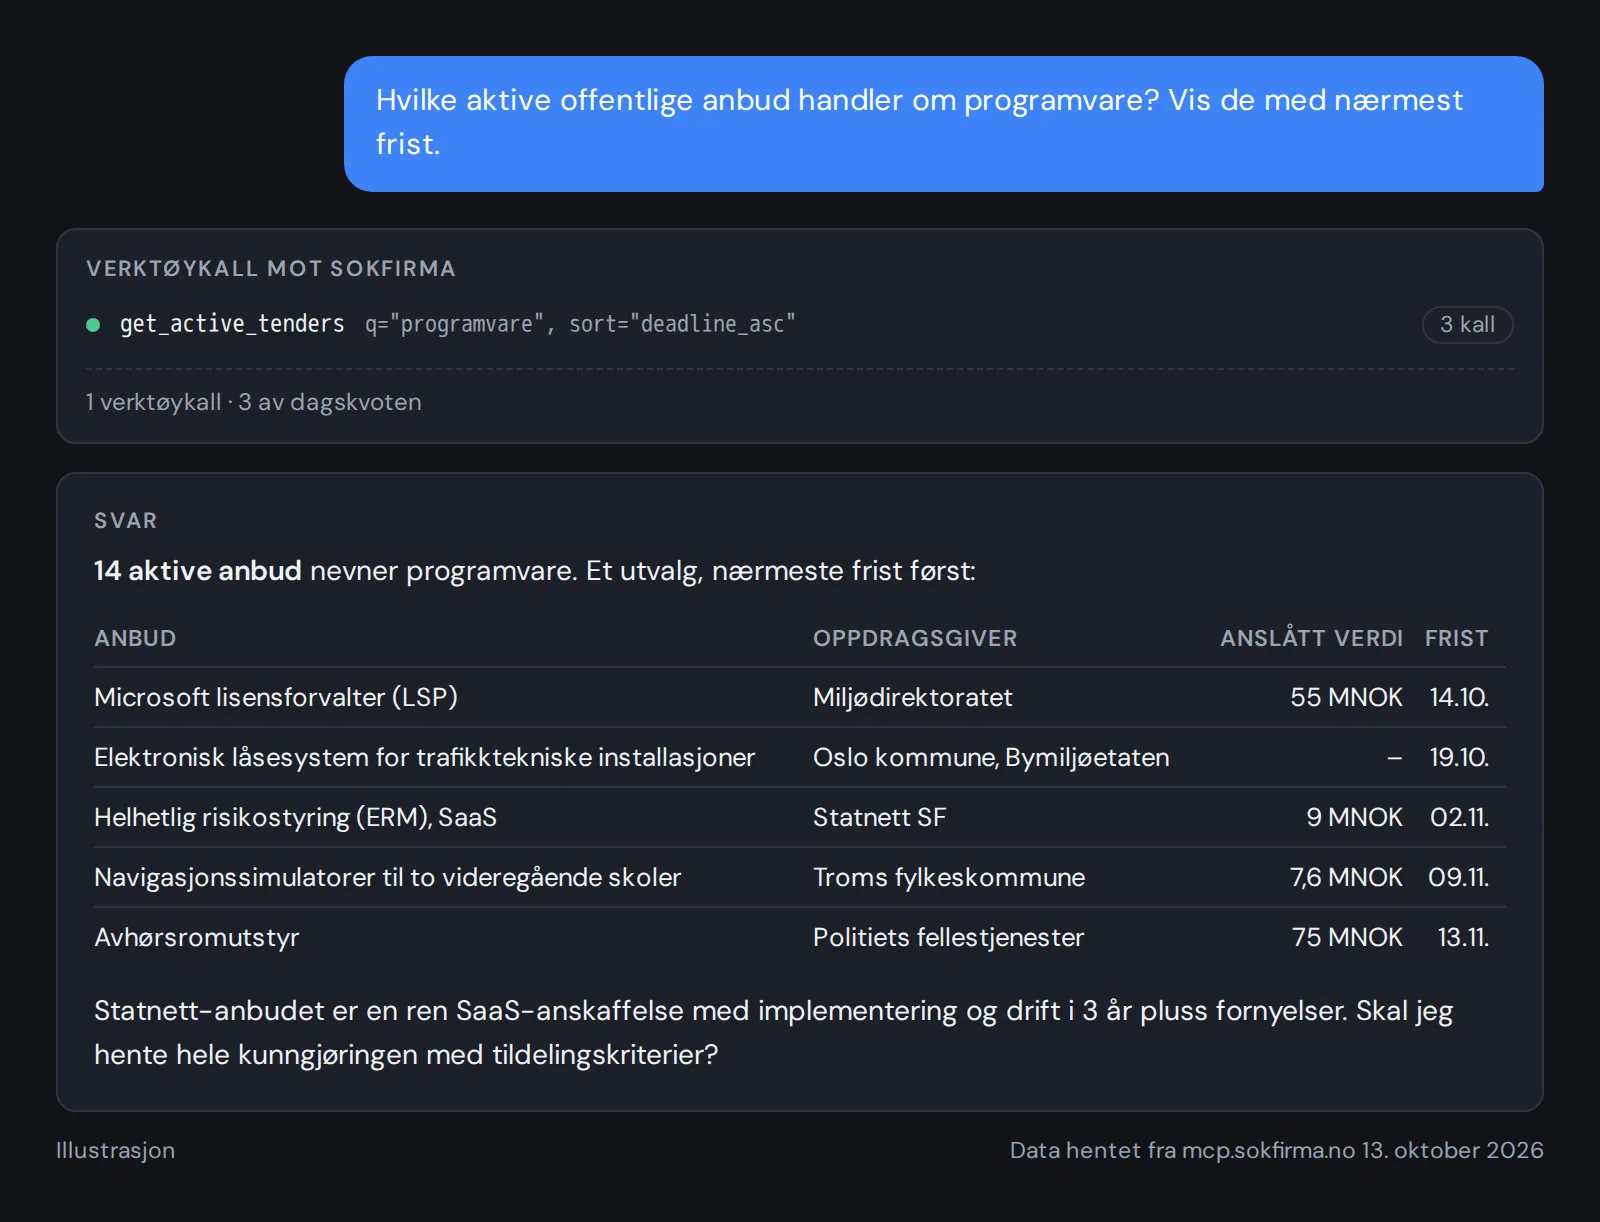Select Helhetlig risikostyring (ERM), SaaS row
Viewport: 1600px width, 1222px height.
pos(799,817)
